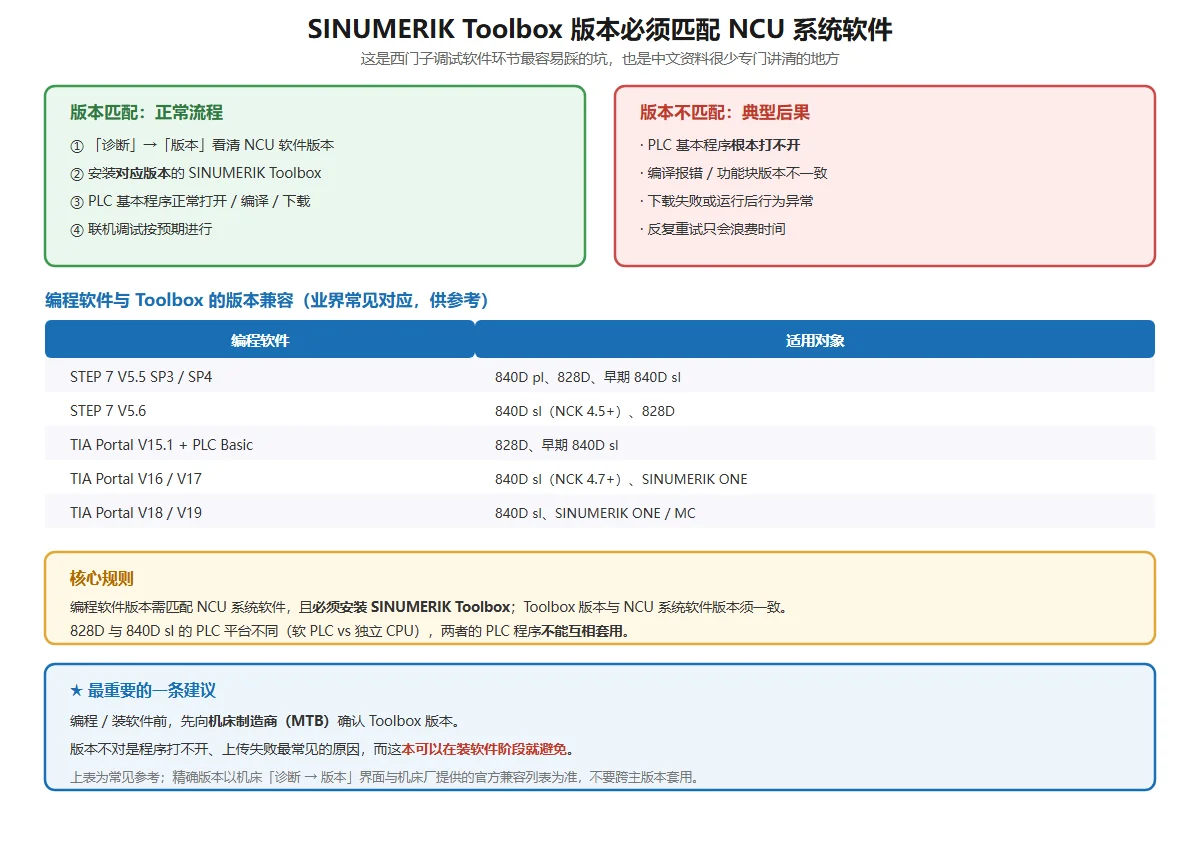Click the line PLC 基本程序根本打不开
Image resolution: width=1200 pixels, height=860 pixels.
point(720,145)
